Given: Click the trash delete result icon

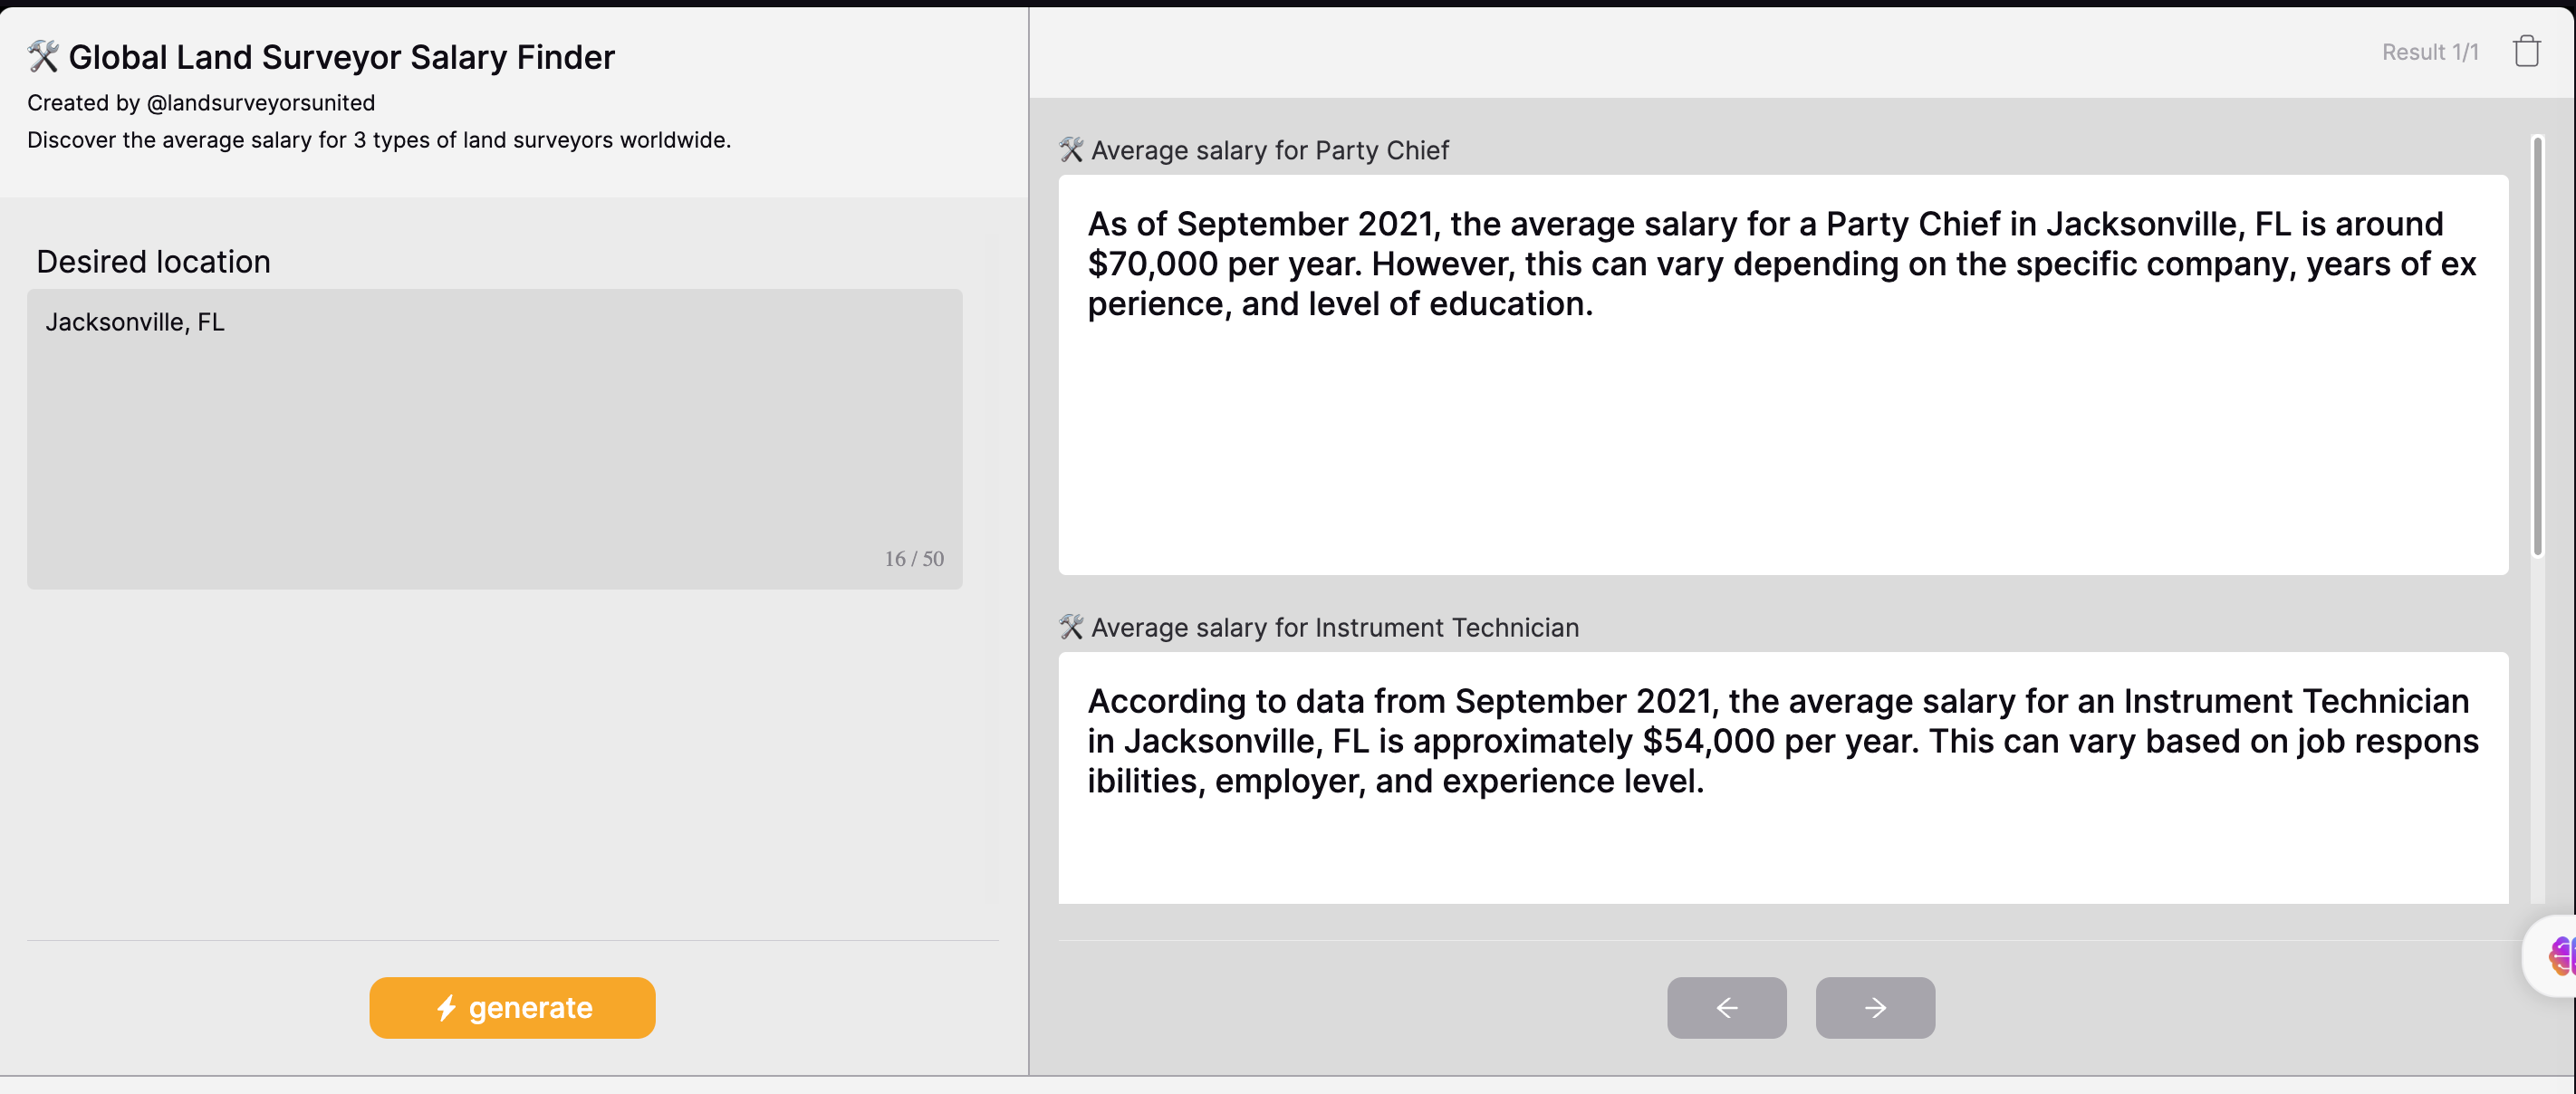Looking at the screenshot, I should coord(2526,51).
